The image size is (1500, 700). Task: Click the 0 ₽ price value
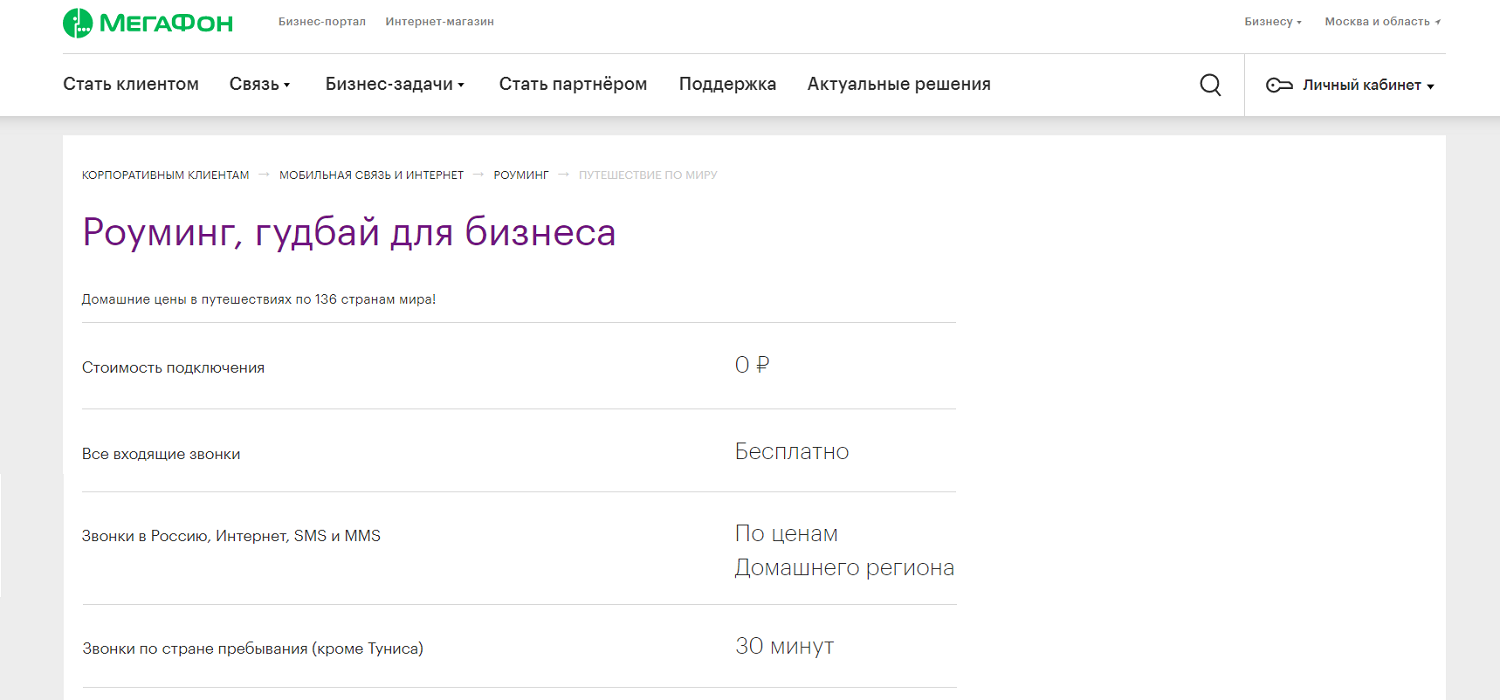pos(752,366)
